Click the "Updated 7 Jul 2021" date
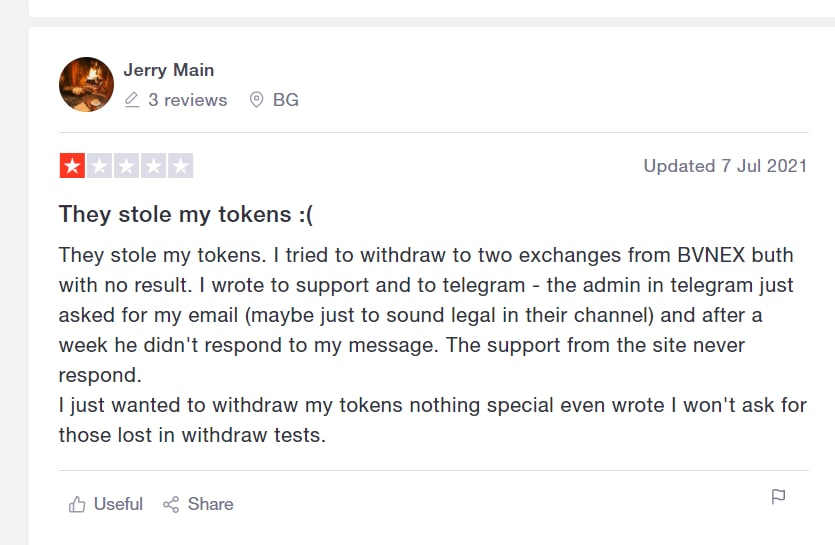 [725, 166]
